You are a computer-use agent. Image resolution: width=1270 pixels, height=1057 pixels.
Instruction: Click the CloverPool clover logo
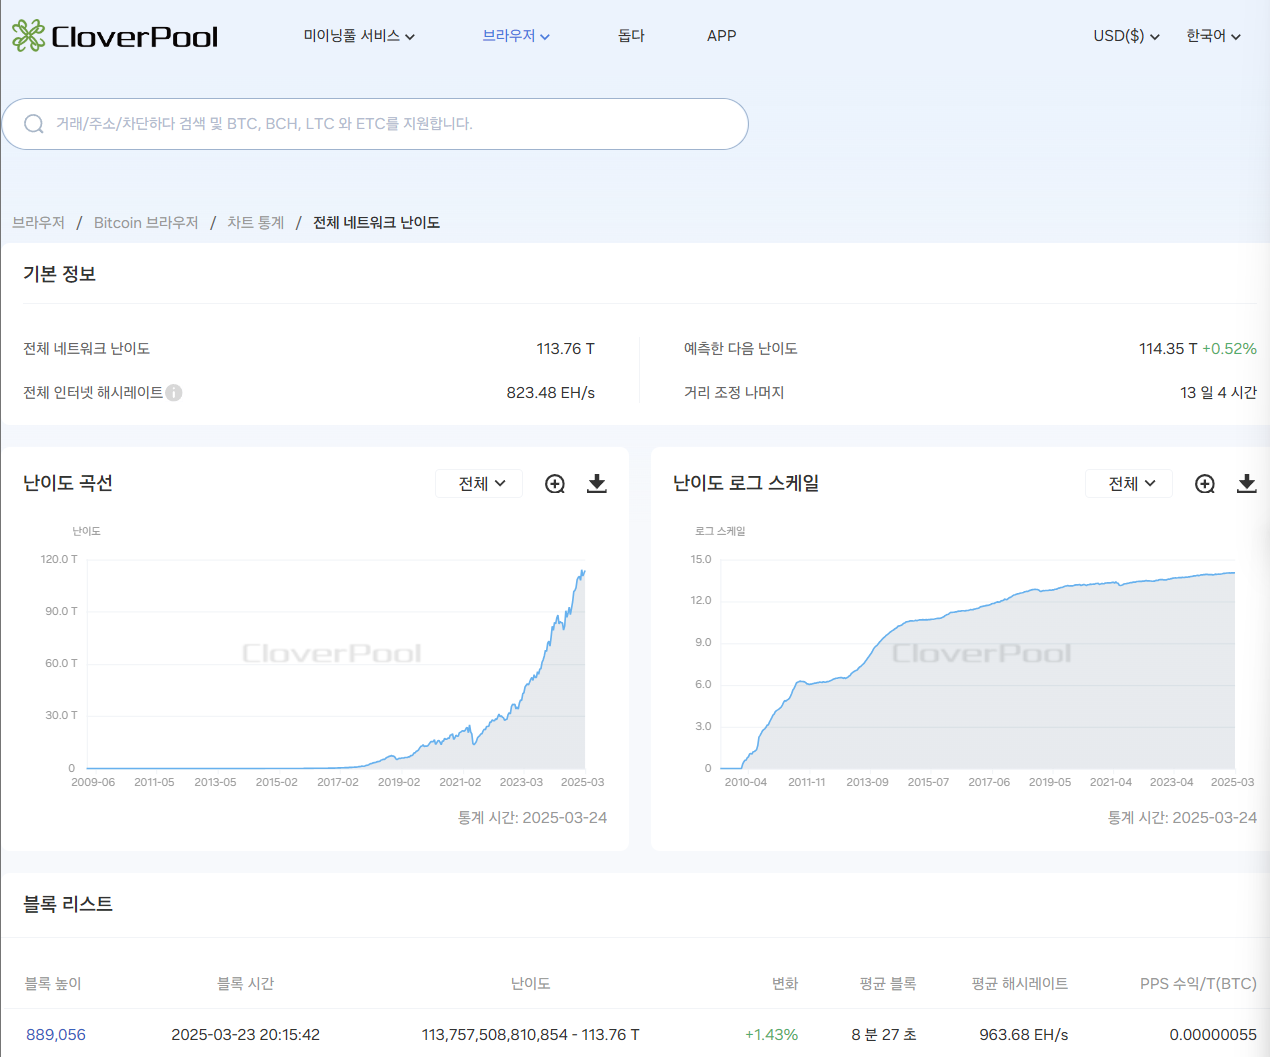tap(115, 36)
